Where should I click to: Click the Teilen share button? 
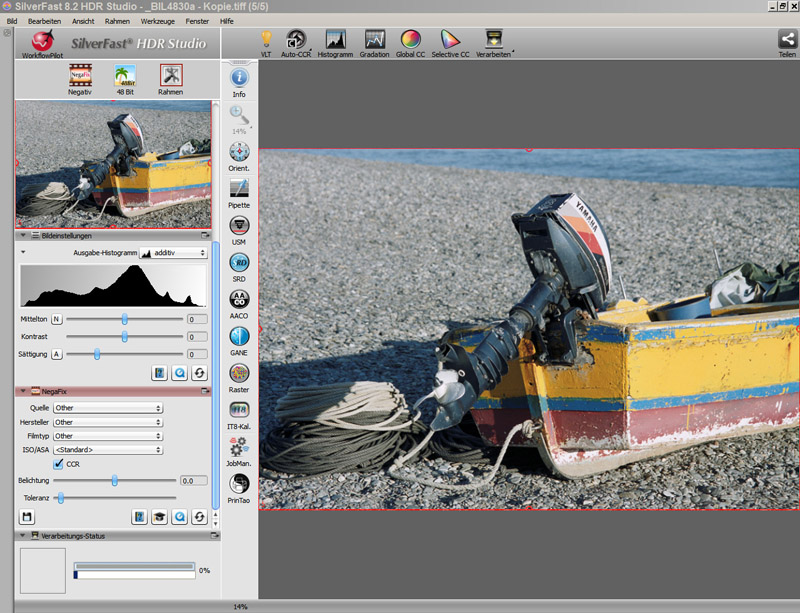click(x=787, y=40)
